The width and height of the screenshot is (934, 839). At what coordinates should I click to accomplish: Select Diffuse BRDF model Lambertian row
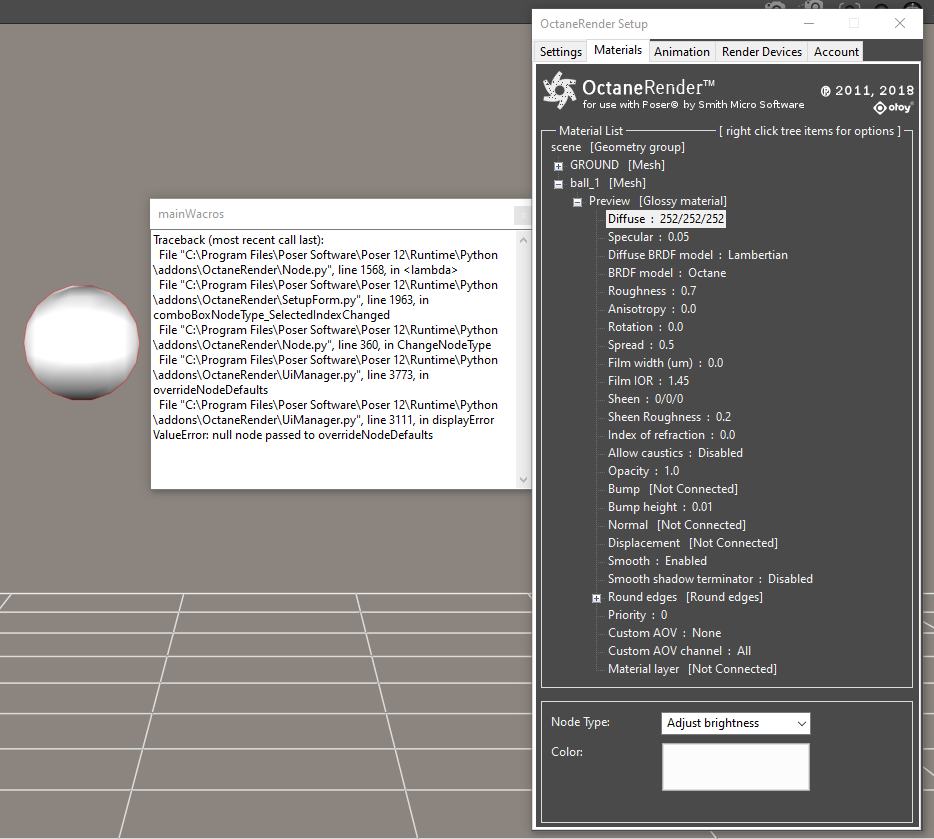(698, 255)
